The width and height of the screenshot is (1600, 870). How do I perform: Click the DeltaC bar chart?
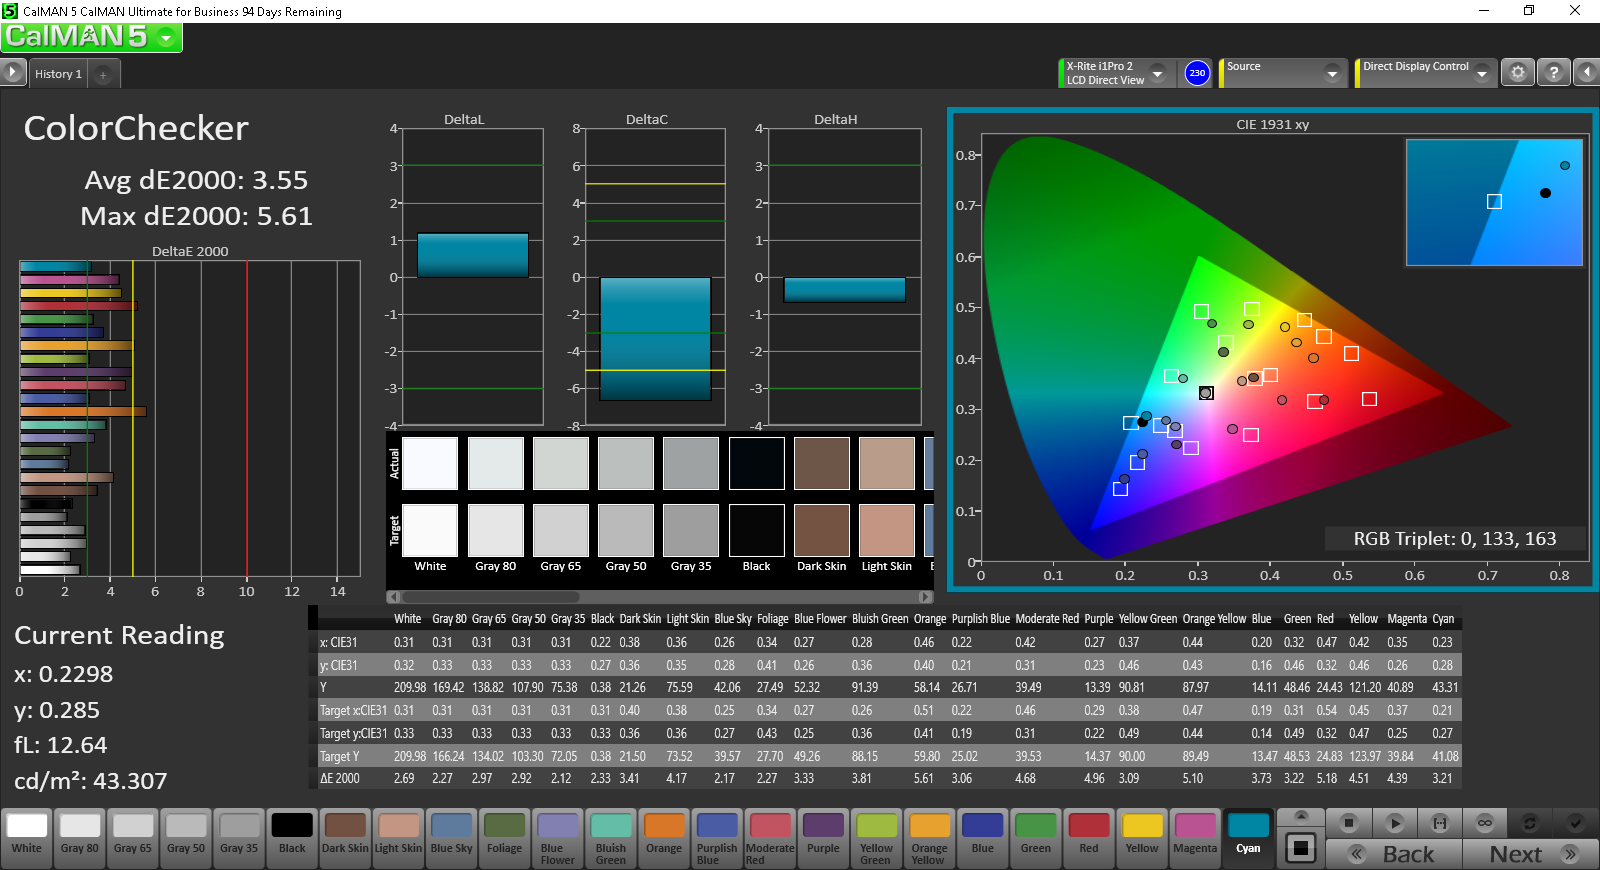655,277
